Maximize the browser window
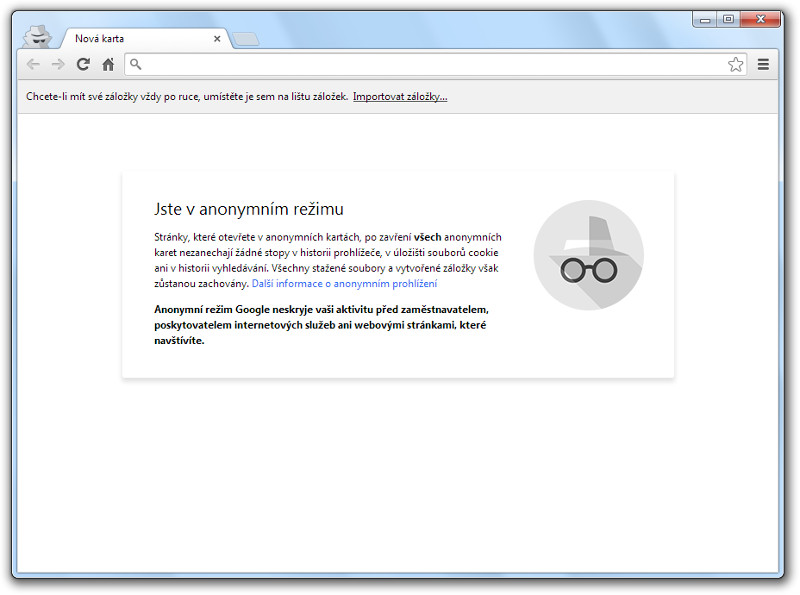This screenshot has width=800, height=595. point(728,19)
